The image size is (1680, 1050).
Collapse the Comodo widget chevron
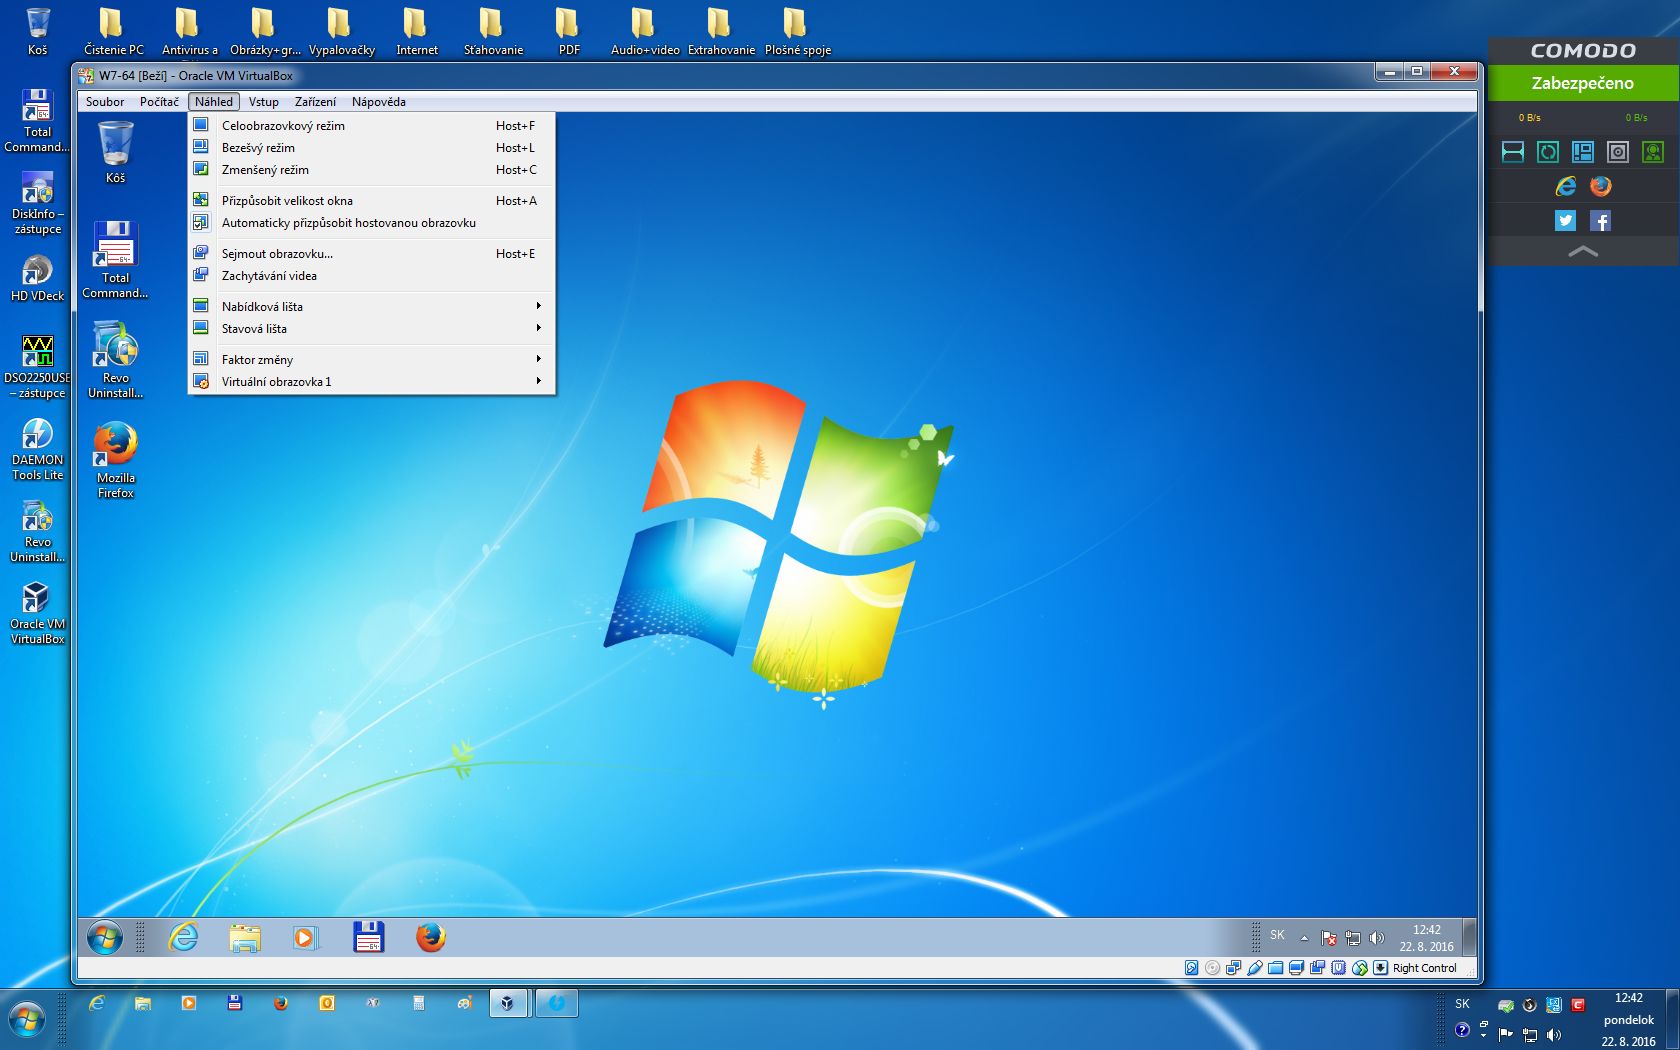coord(1583,252)
